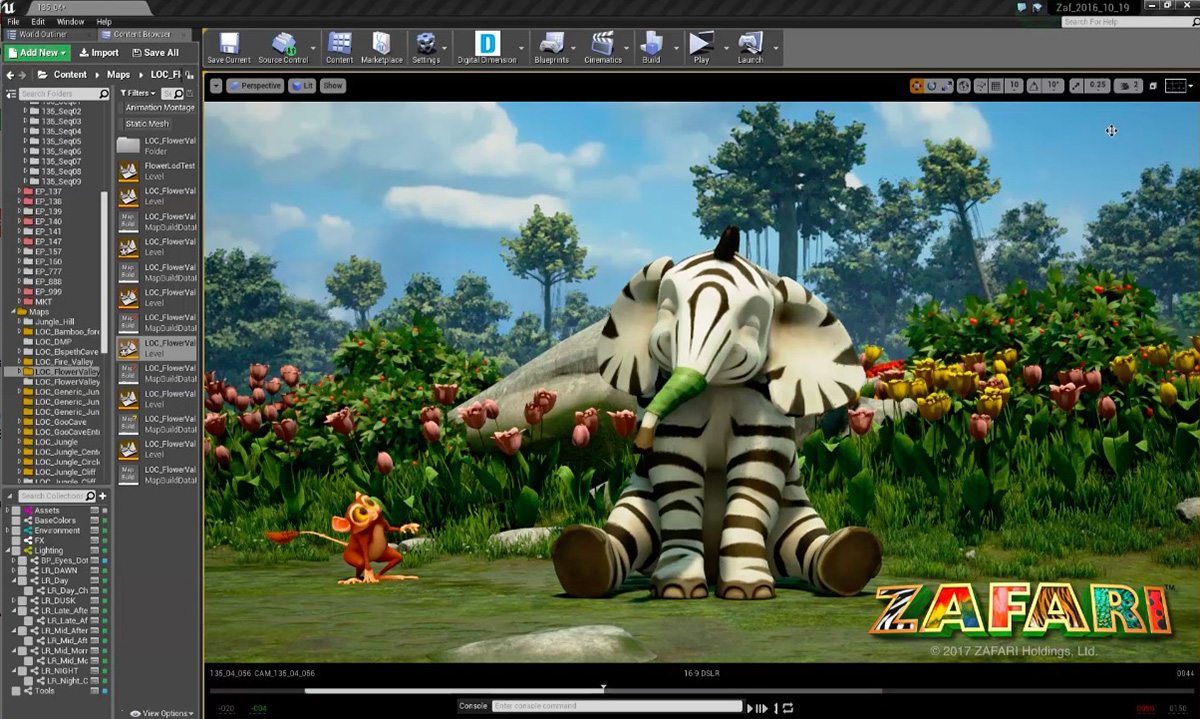1200x719 pixels.
Task: Toggle rotation snapping triangle icon
Action: pyautogui.click(x=1034, y=86)
